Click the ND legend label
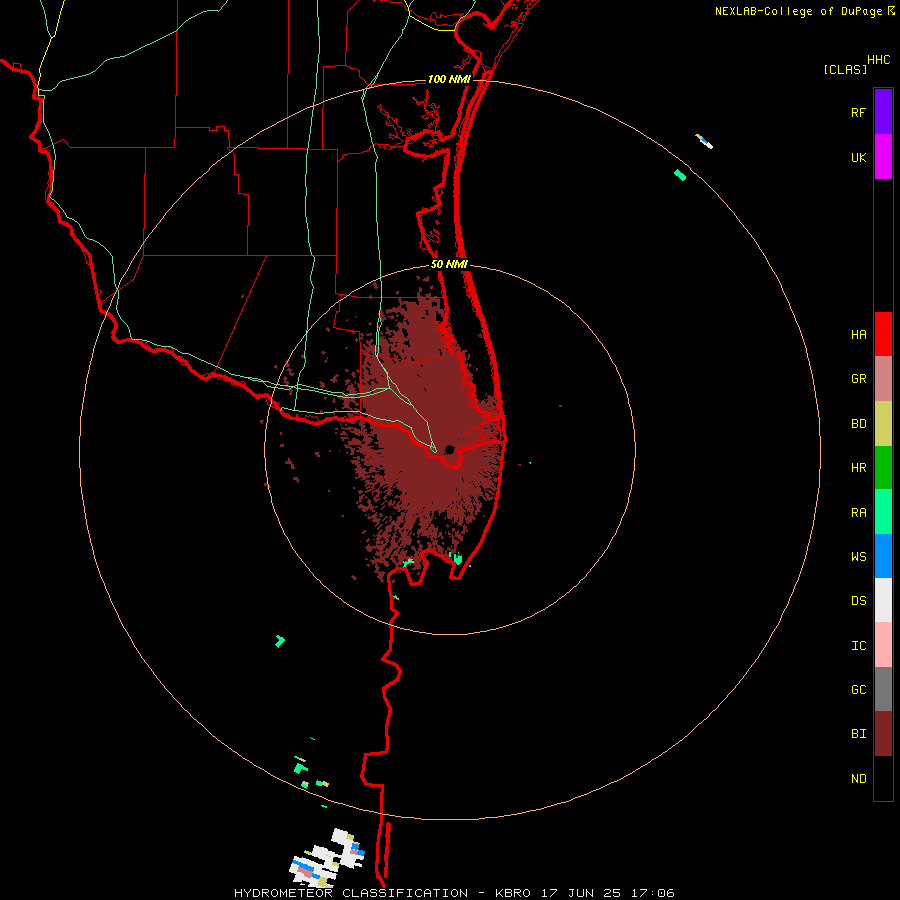900x900 pixels. (858, 779)
